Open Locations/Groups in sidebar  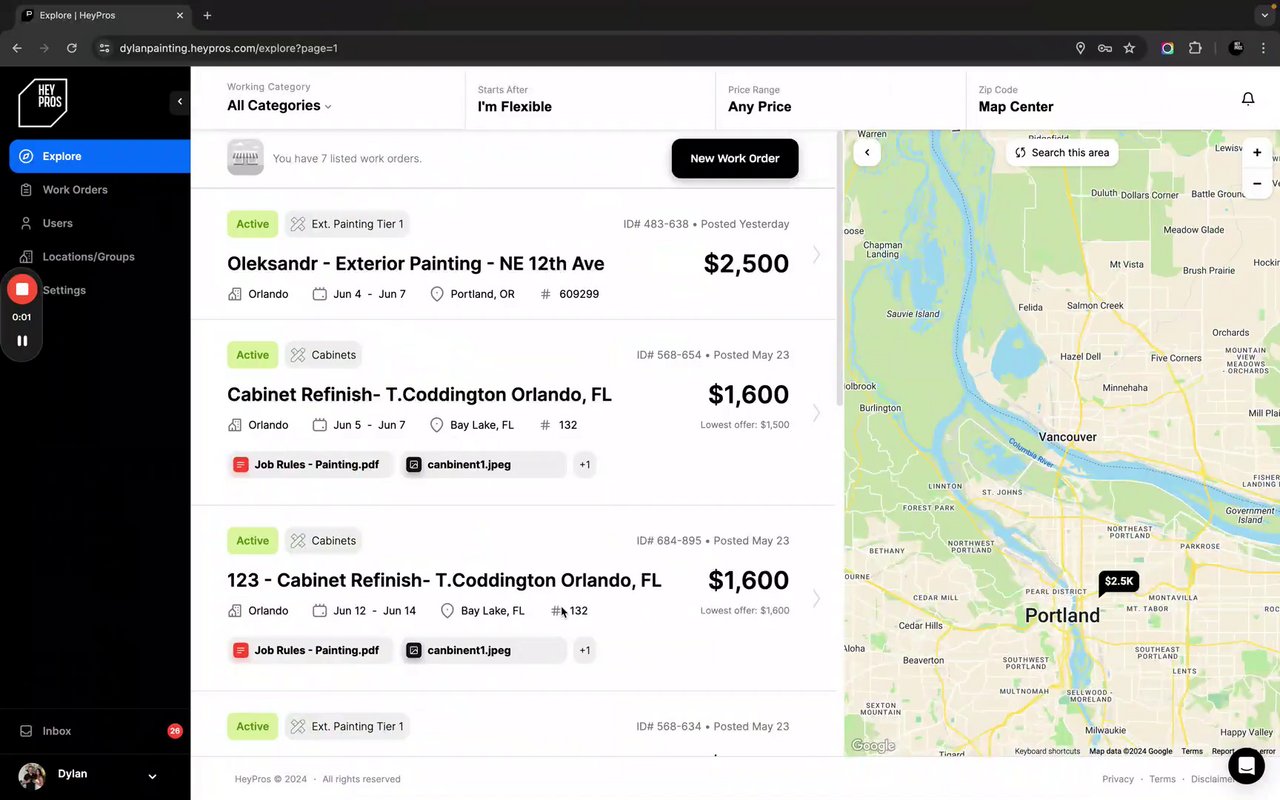click(88, 257)
